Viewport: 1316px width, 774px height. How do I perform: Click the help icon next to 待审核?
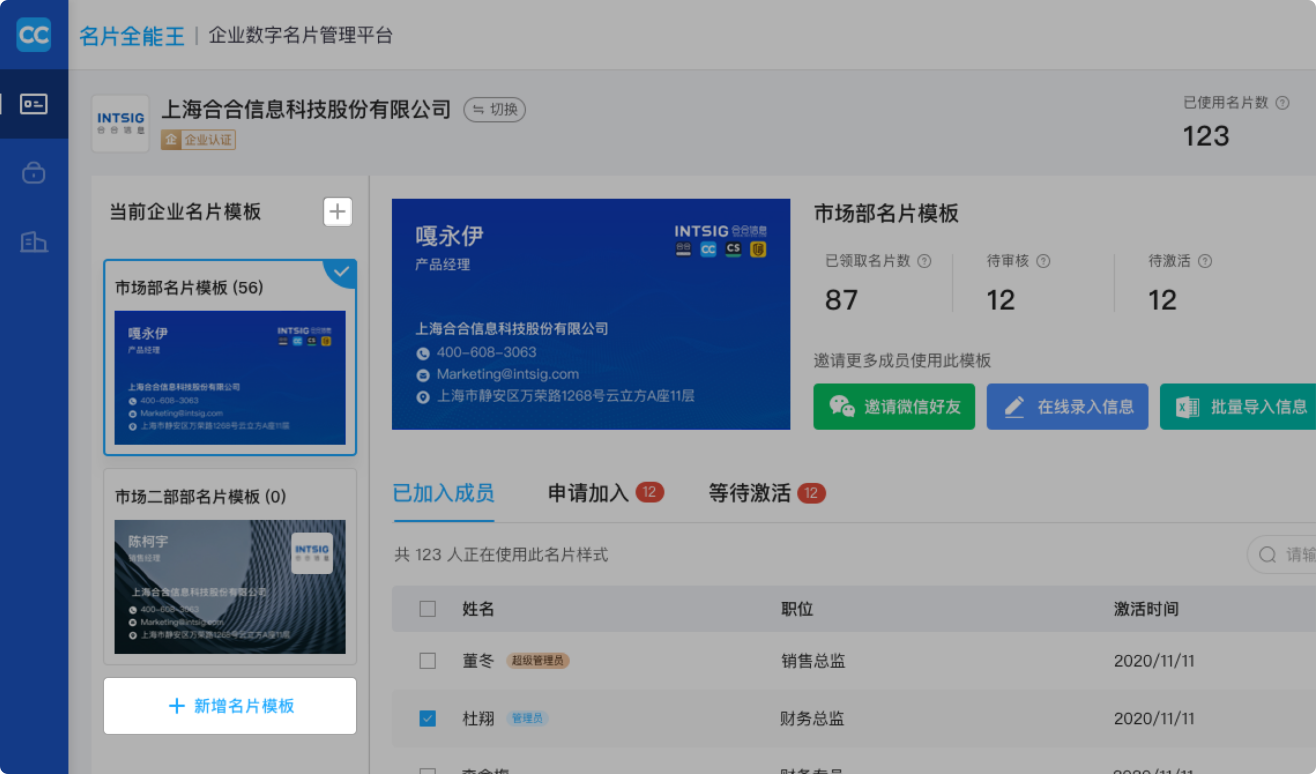point(1043,261)
